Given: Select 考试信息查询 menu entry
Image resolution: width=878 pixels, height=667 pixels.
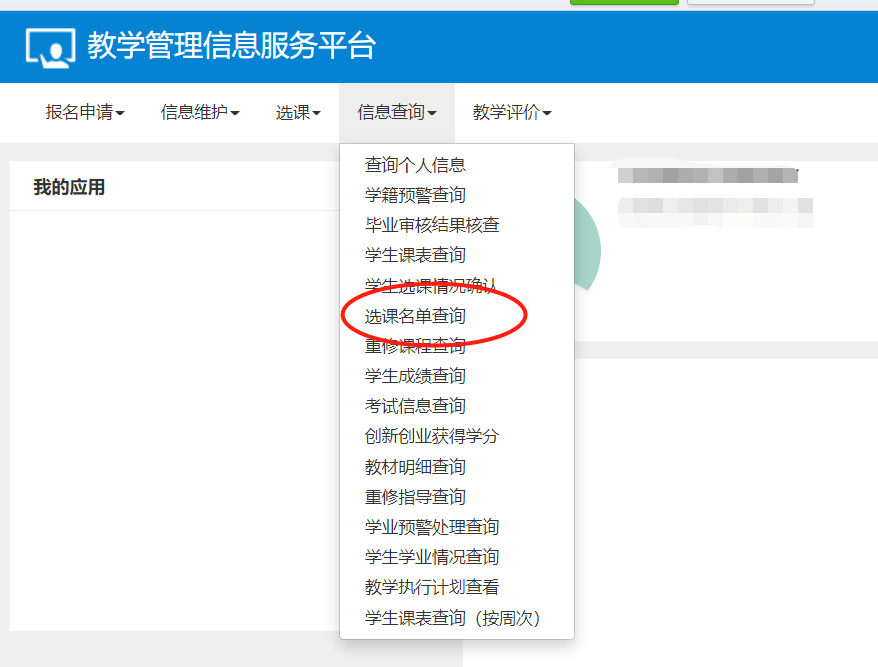Looking at the screenshot, I should (415, 406).
